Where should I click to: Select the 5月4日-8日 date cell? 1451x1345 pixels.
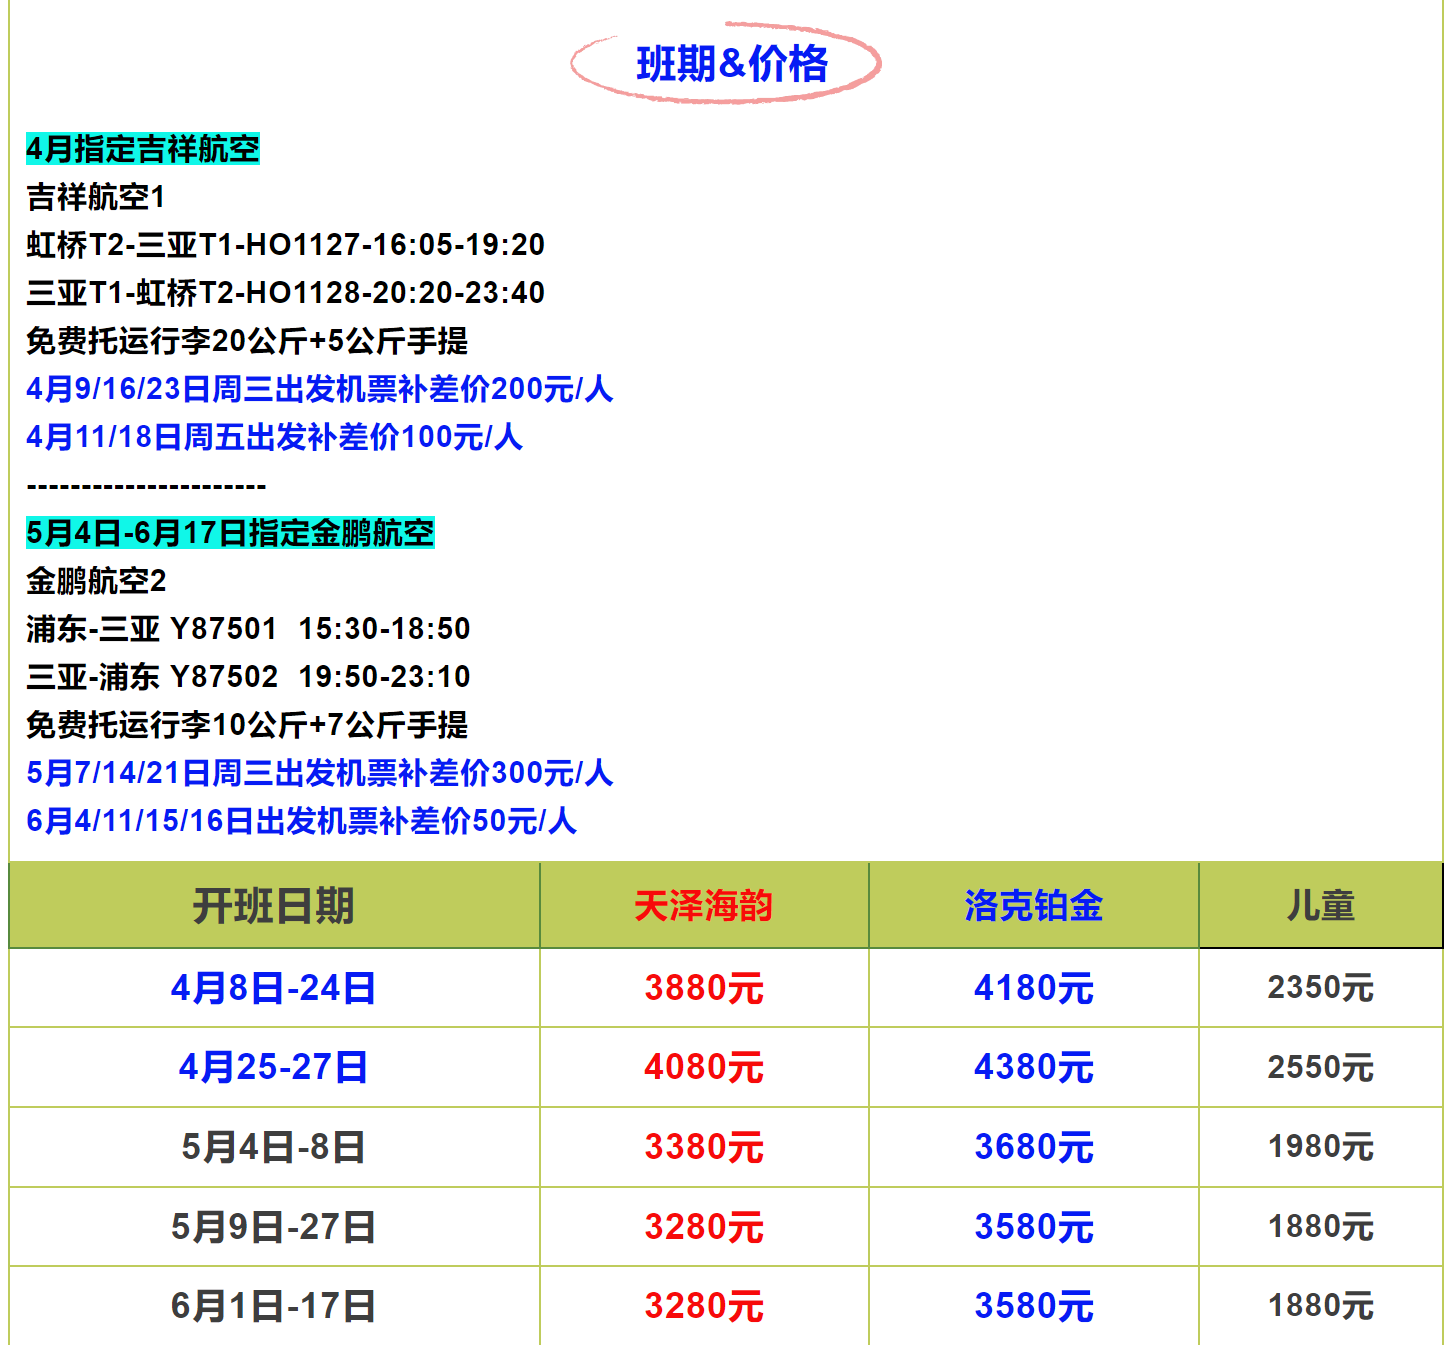coord(274,1147)
